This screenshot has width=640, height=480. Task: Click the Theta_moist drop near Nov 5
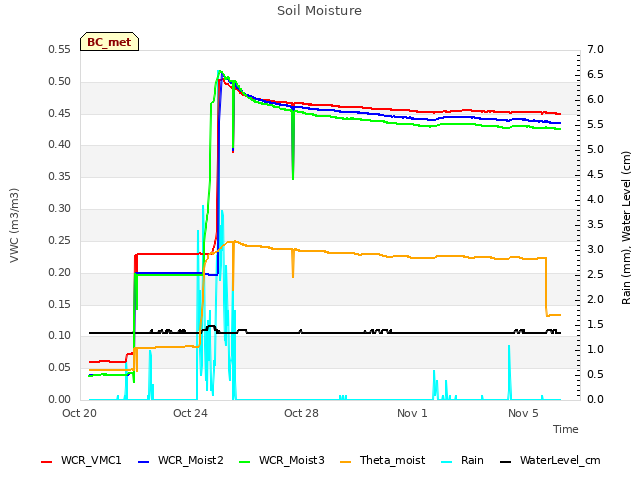tap(546, 287)
